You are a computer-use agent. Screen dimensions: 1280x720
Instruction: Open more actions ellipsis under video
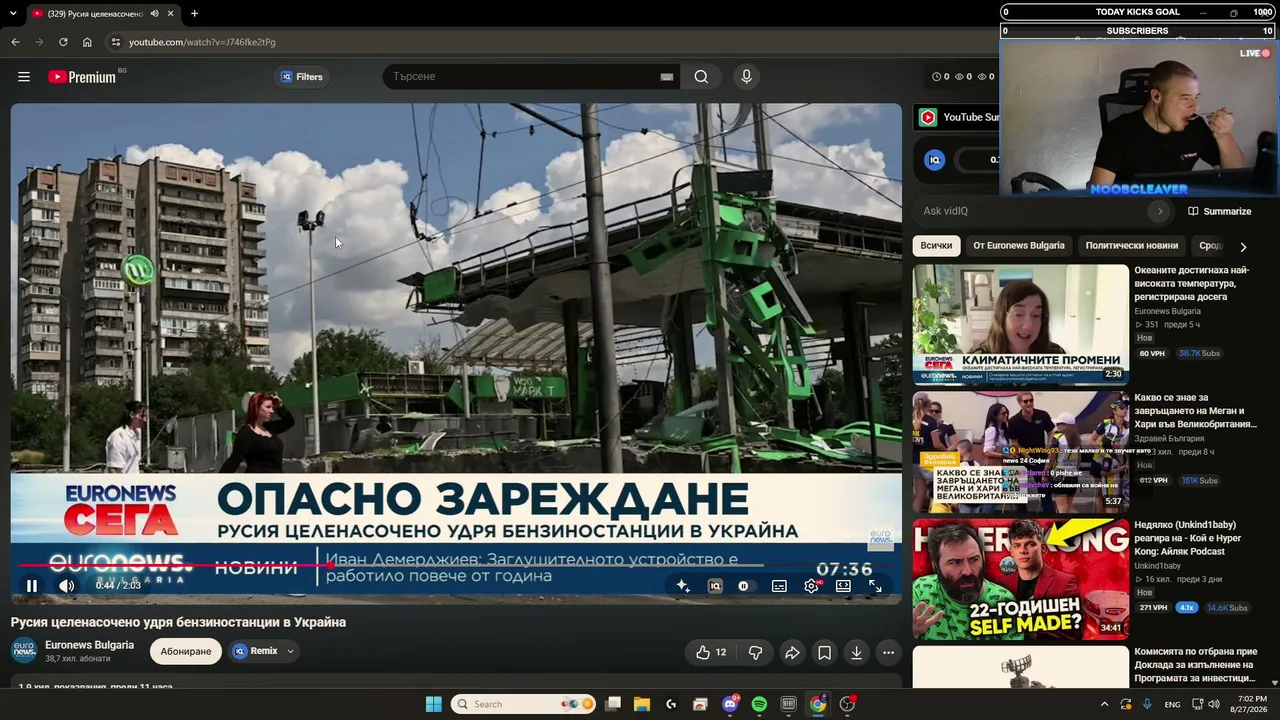[888, 652]
